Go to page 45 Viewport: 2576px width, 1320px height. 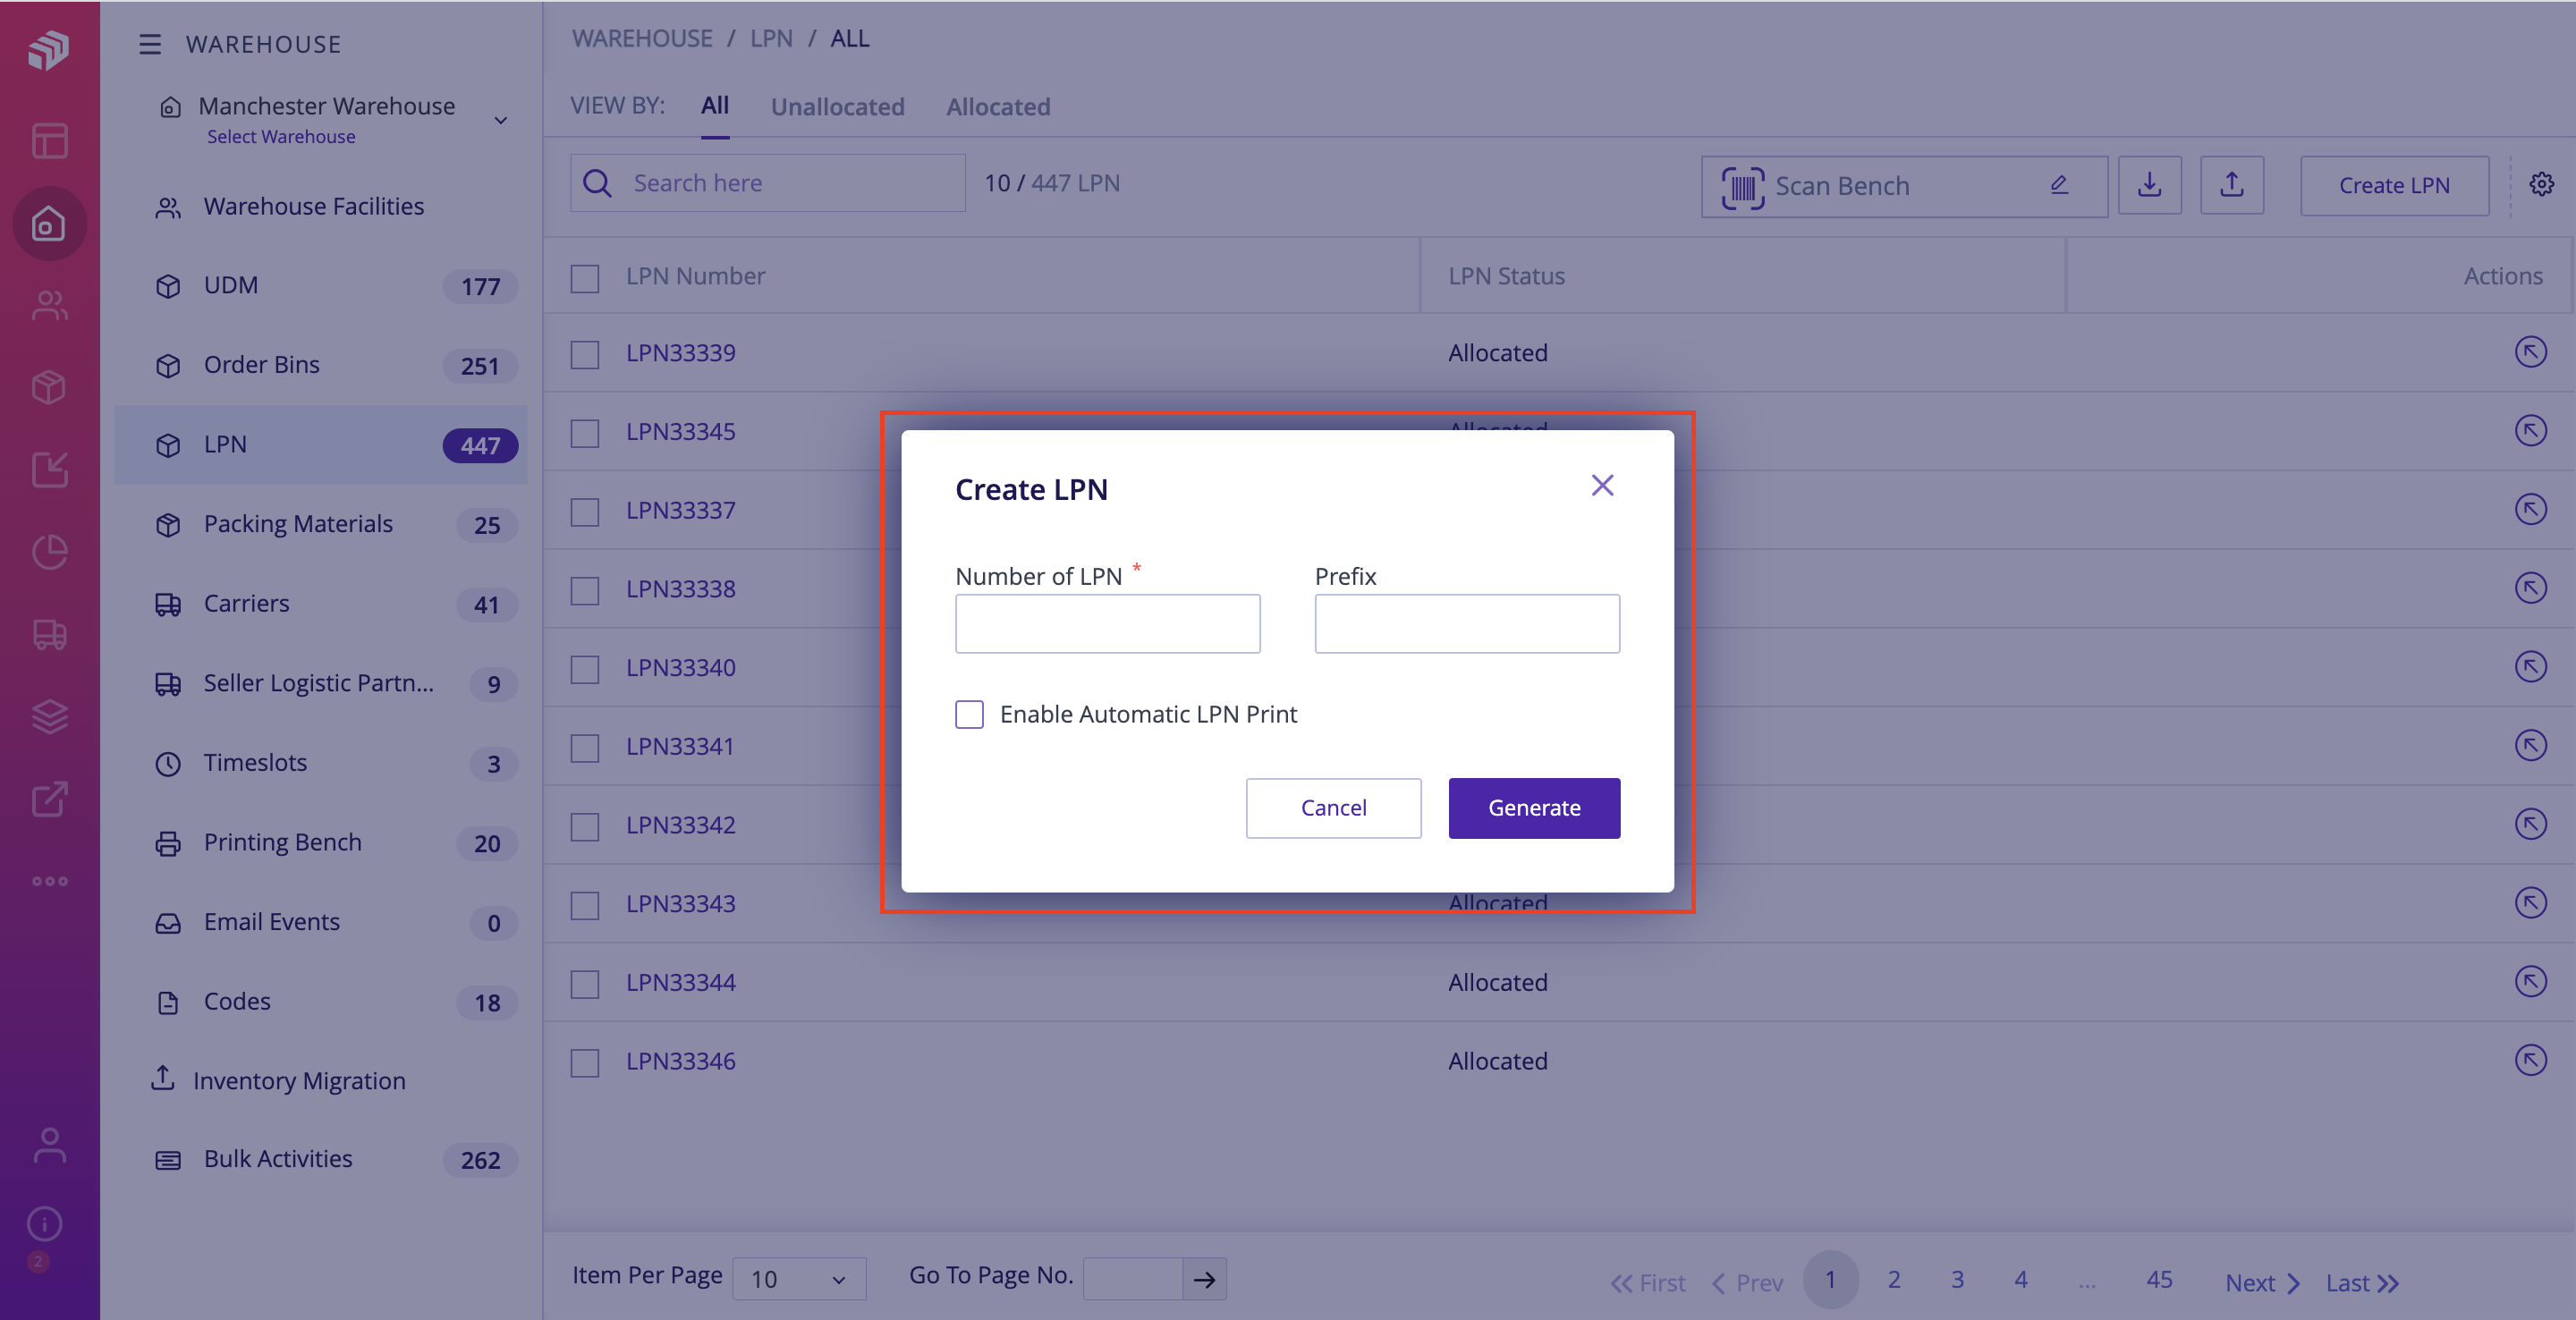(2158, 1279)
